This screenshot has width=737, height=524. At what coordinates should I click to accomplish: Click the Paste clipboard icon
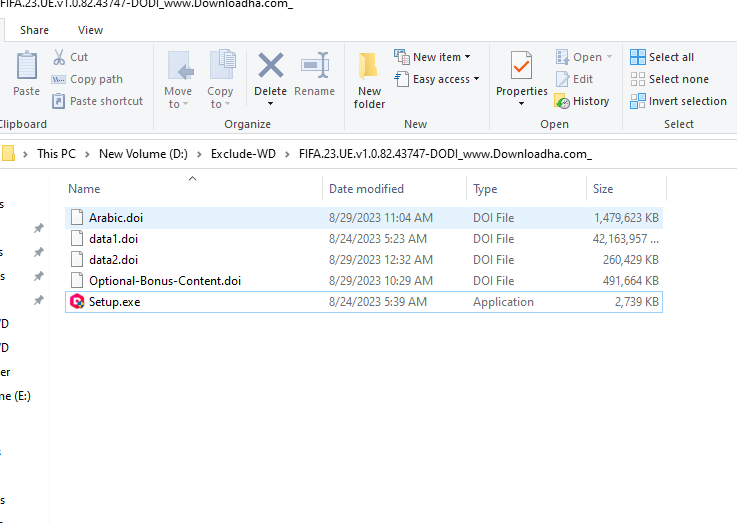pyautogui.click(x=27, y=65)
